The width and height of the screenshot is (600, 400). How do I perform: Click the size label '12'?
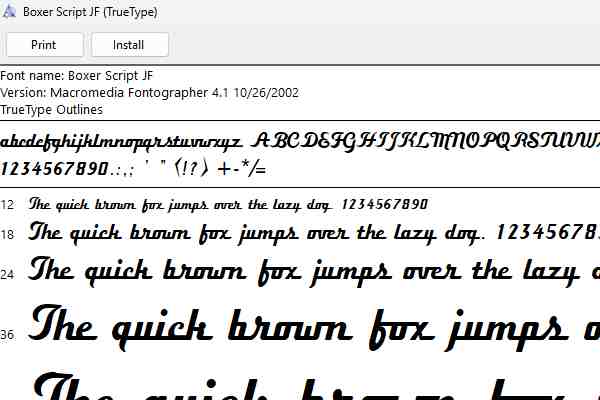7,205
